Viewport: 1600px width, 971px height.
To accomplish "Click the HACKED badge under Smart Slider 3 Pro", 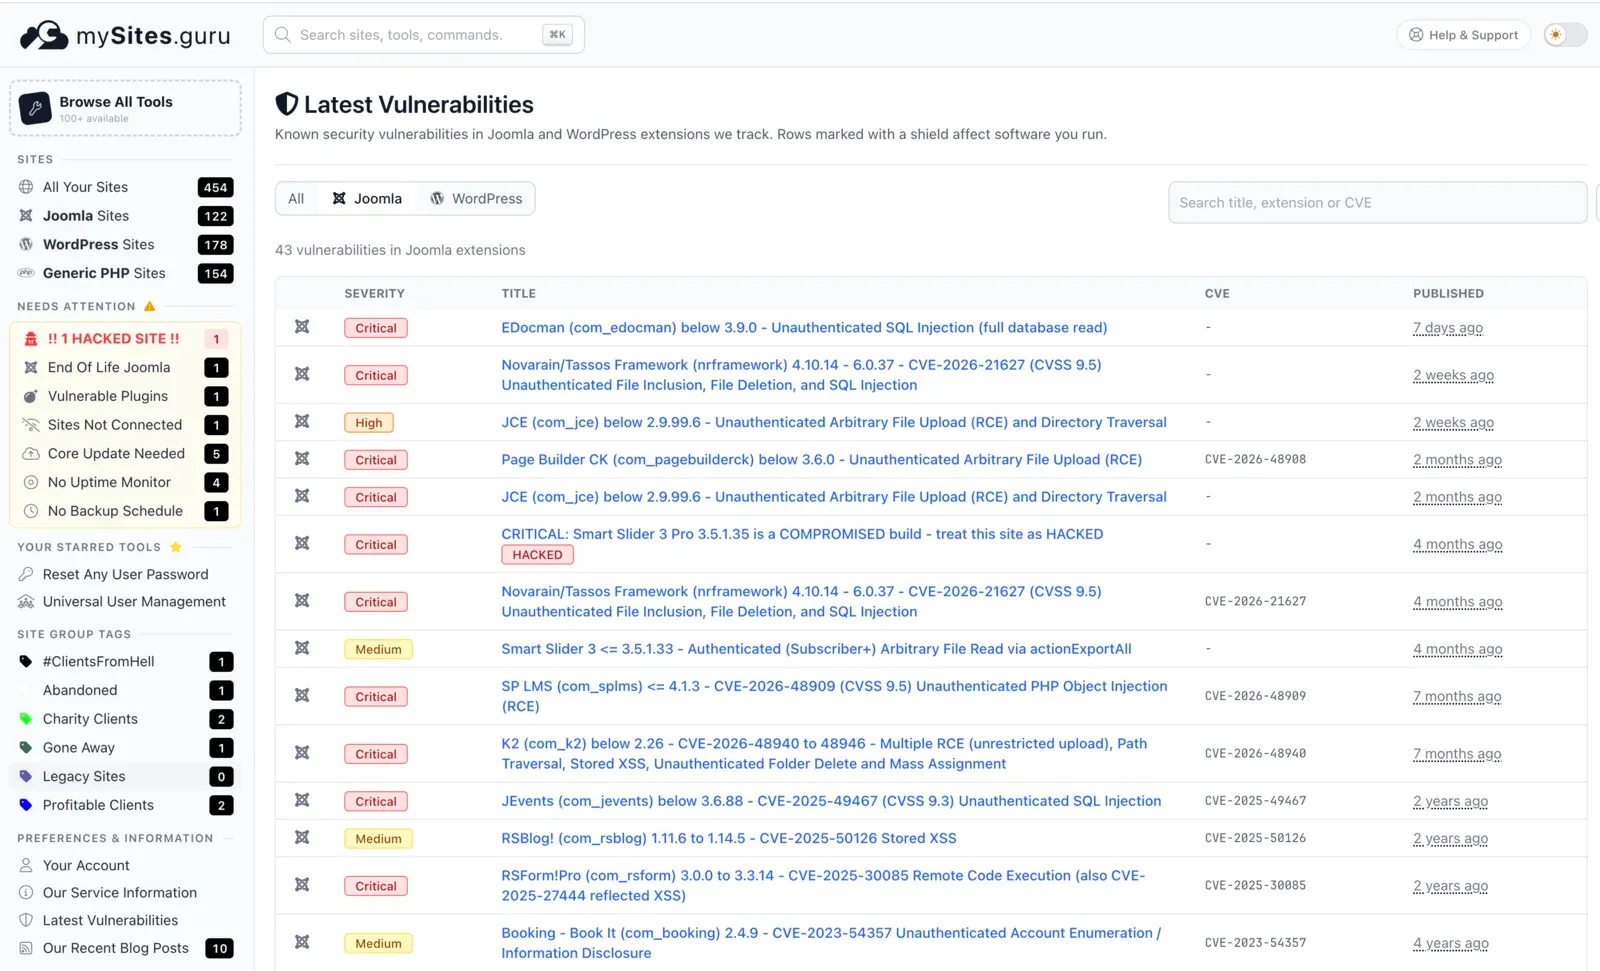I will coord(537,556).
